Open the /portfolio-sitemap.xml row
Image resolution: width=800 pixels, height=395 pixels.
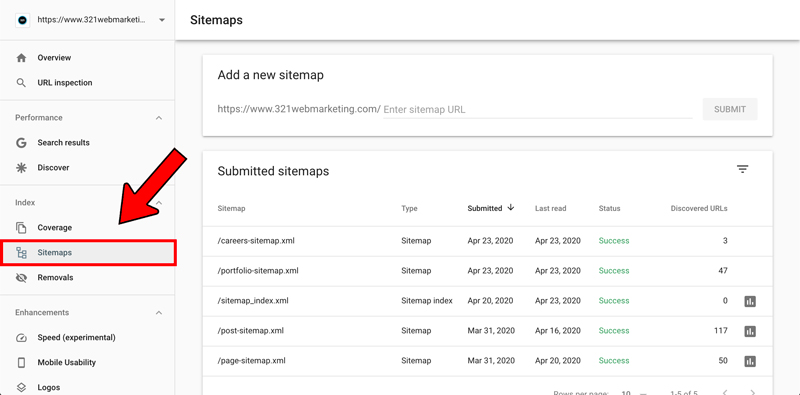click(487, 271)
